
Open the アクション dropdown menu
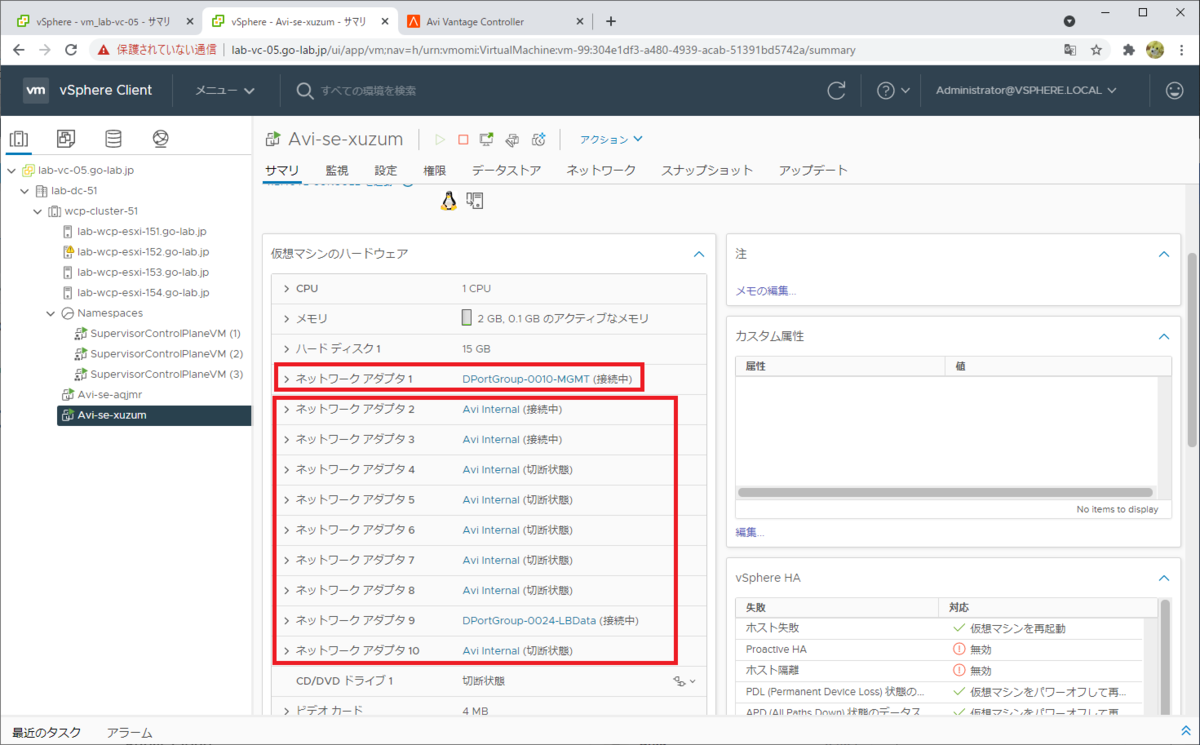(x=612, y=140)
